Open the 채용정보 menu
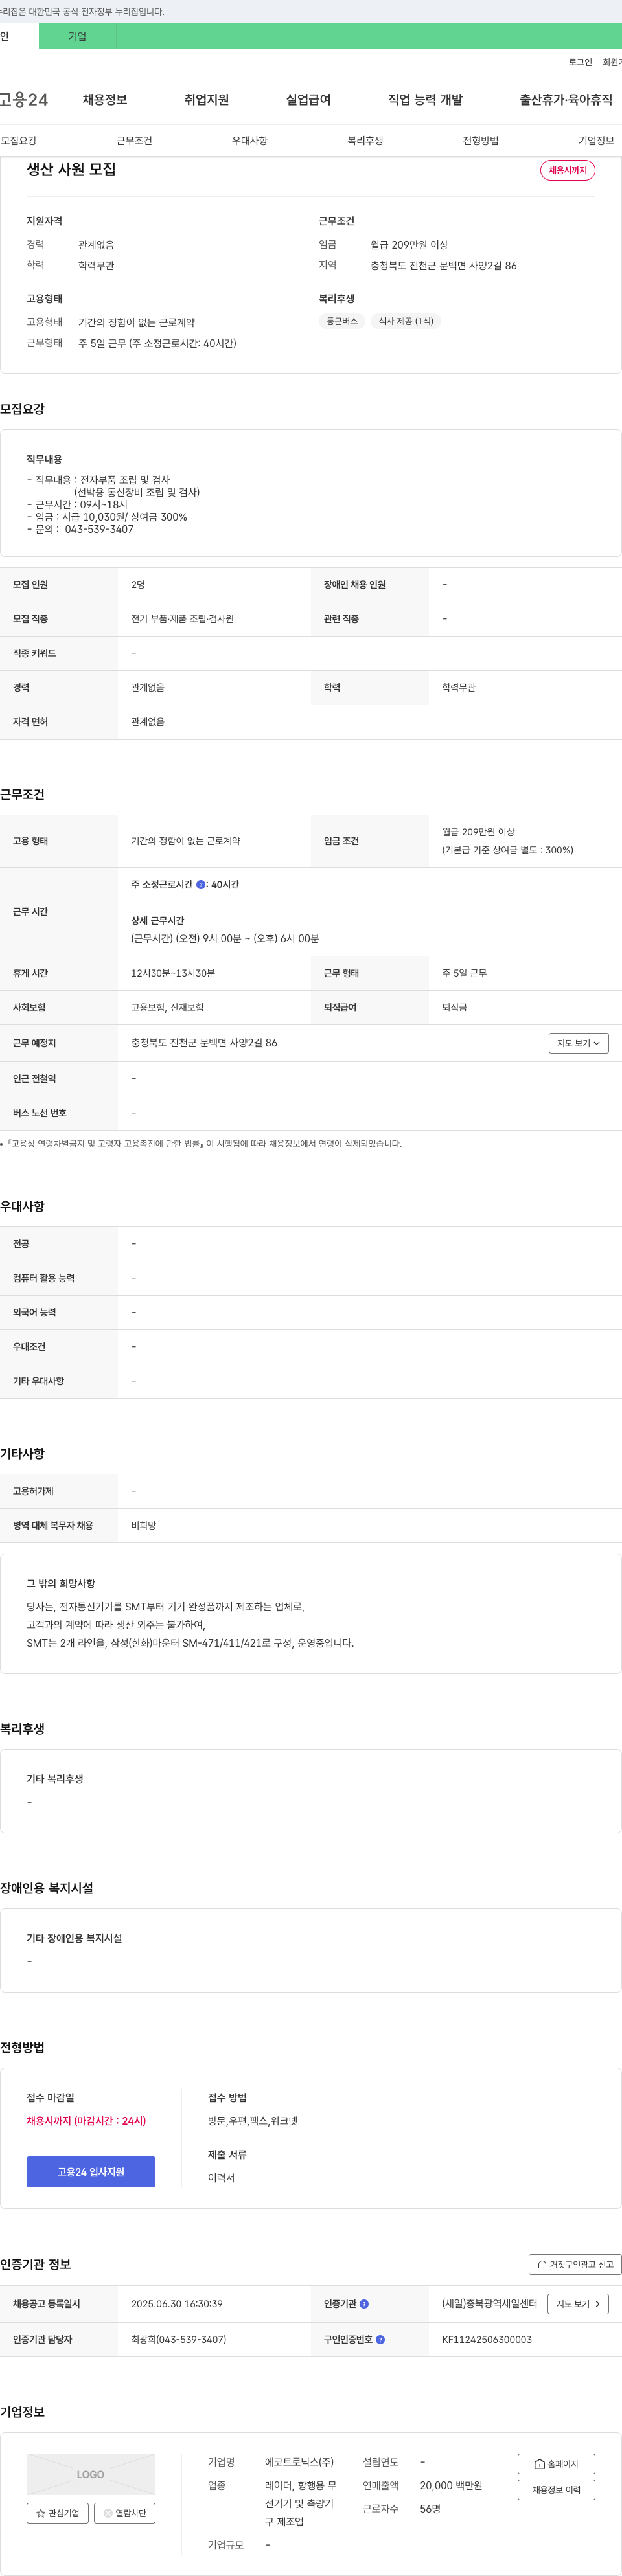The height and width of the screenshot is (2576, 622). click(x=105, y=100)
